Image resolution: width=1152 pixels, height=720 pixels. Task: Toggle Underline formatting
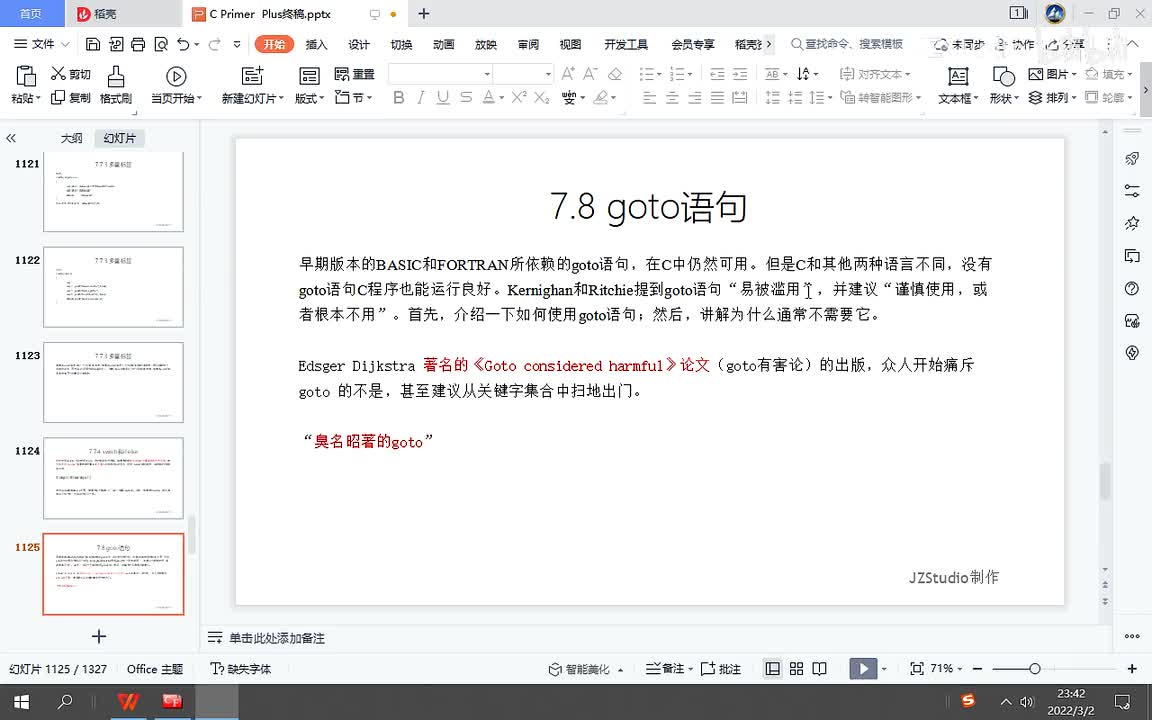(x=443, y=97)
